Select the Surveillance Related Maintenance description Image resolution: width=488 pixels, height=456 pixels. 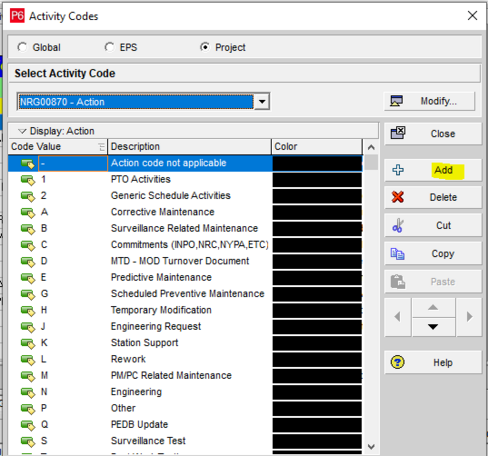tap(184, 228)
